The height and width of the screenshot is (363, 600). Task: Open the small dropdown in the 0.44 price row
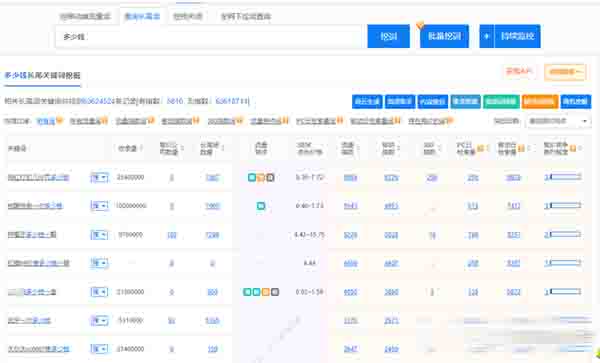(x=99, y=263)
